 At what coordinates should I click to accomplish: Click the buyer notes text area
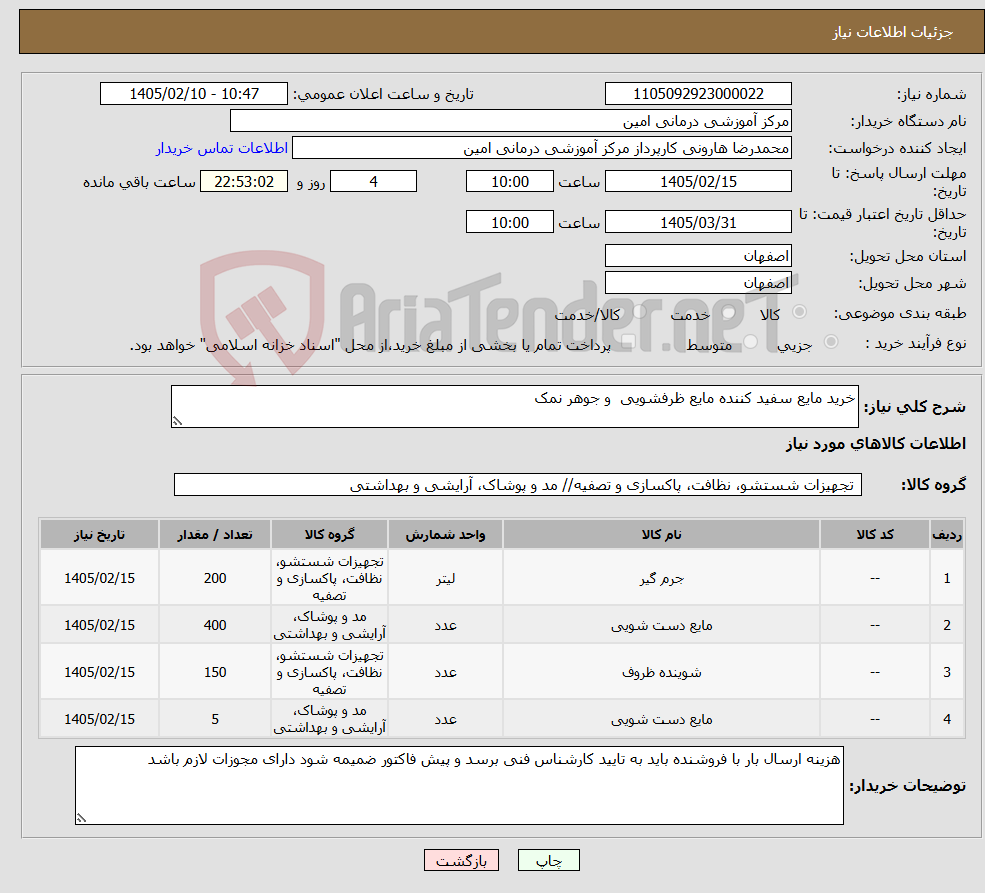pos(459,785)
